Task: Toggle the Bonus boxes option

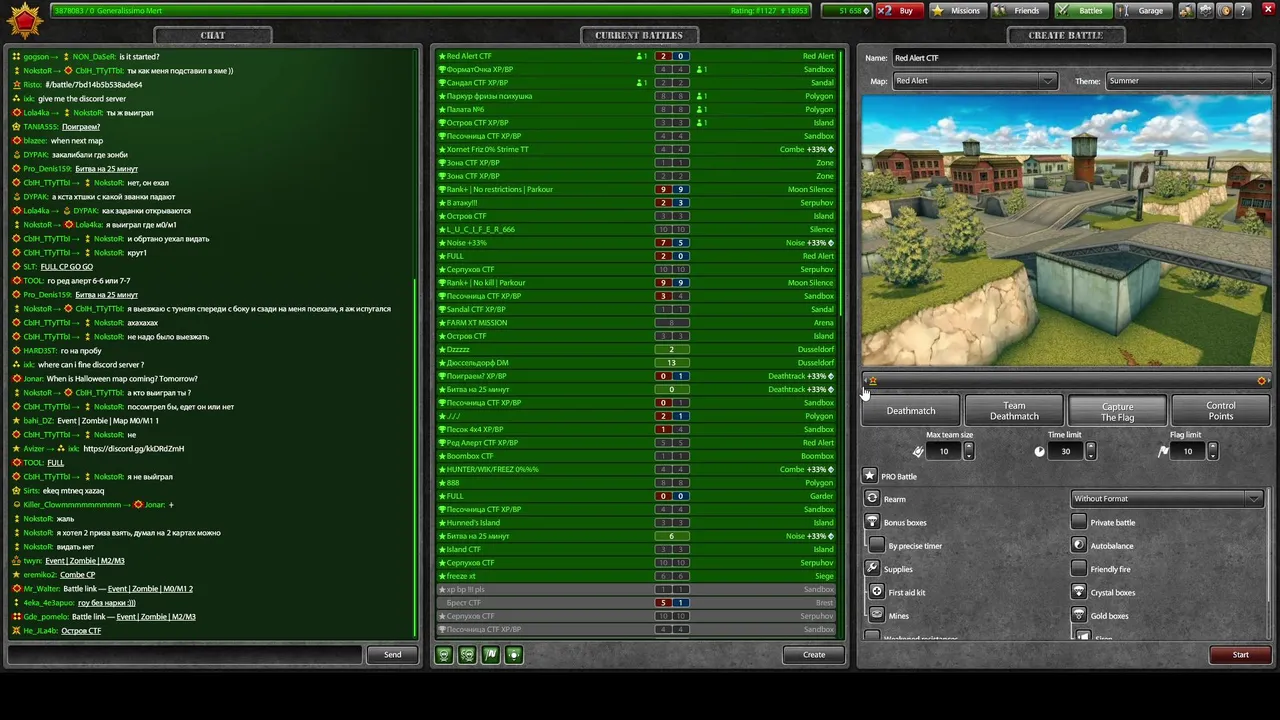Action: [x=872, y=522]
